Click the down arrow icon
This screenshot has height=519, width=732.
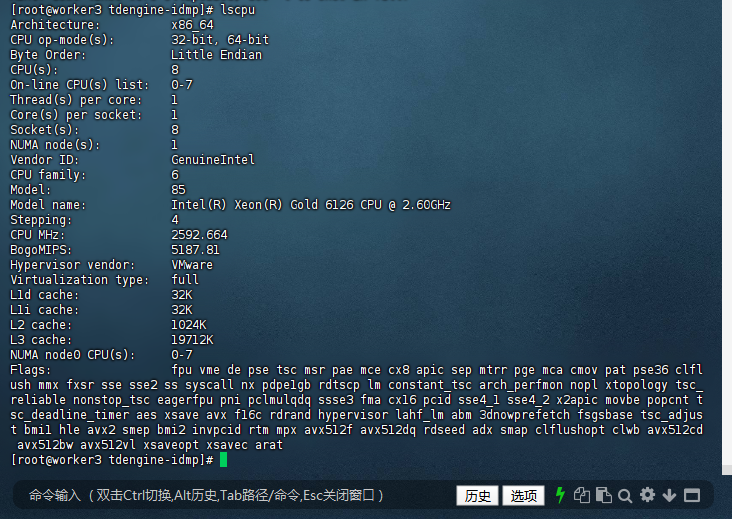[669, 495]
